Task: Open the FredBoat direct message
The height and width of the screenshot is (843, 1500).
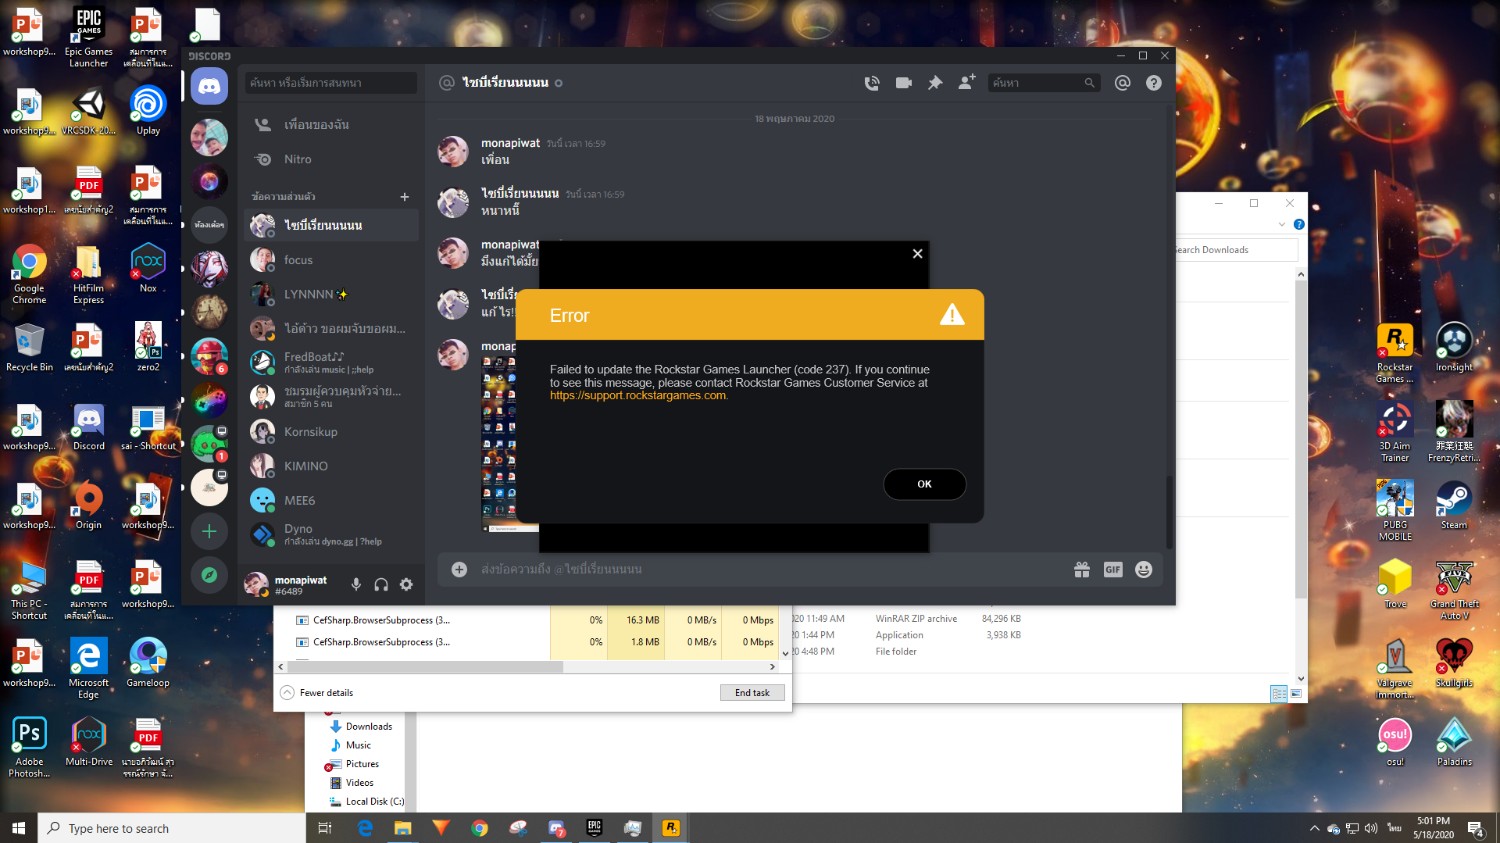Action: [331, 362]
